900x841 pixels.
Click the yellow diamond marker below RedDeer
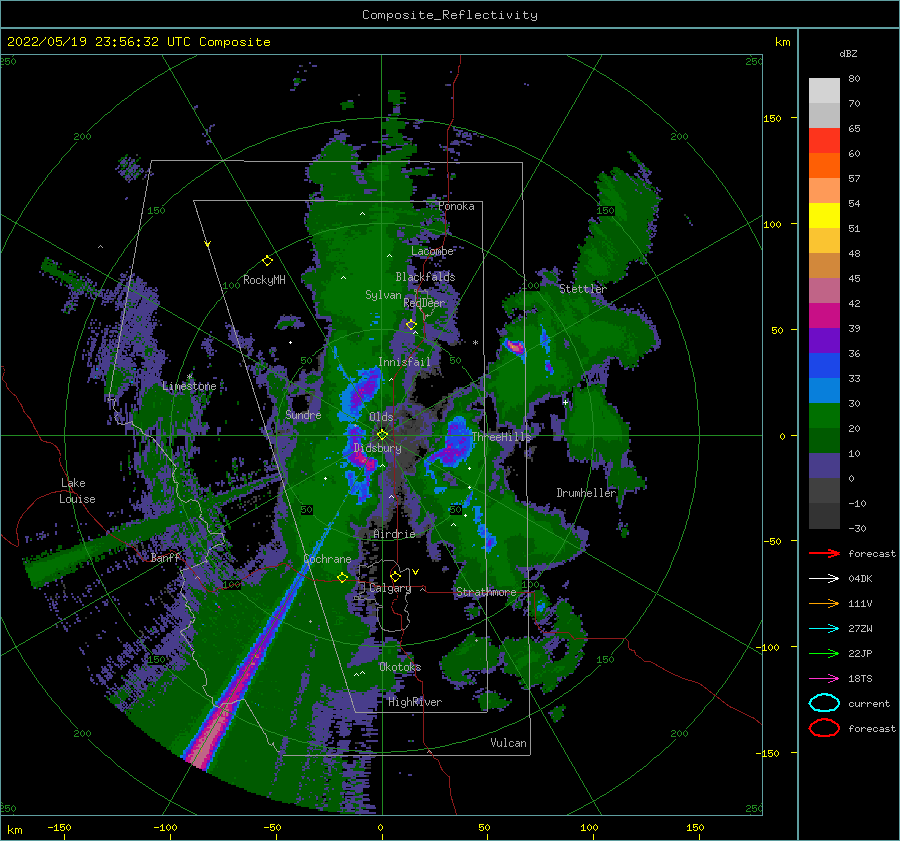[x=411, y=325]
